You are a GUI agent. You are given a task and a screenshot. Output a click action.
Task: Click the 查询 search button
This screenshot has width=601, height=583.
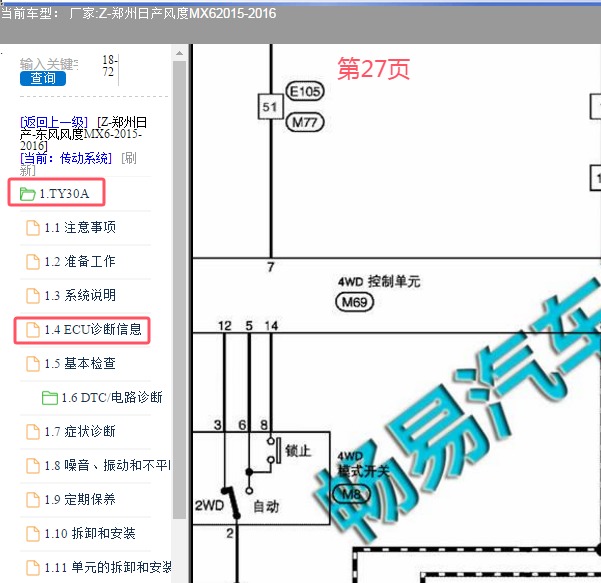pyautogui.click(x=43, y=78)
